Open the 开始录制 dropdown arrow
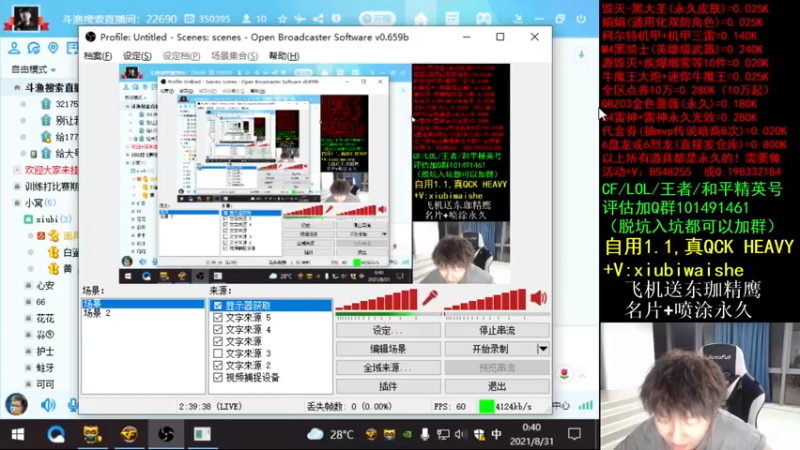Viewport: 800px width, 450px height. coord(543,349)
